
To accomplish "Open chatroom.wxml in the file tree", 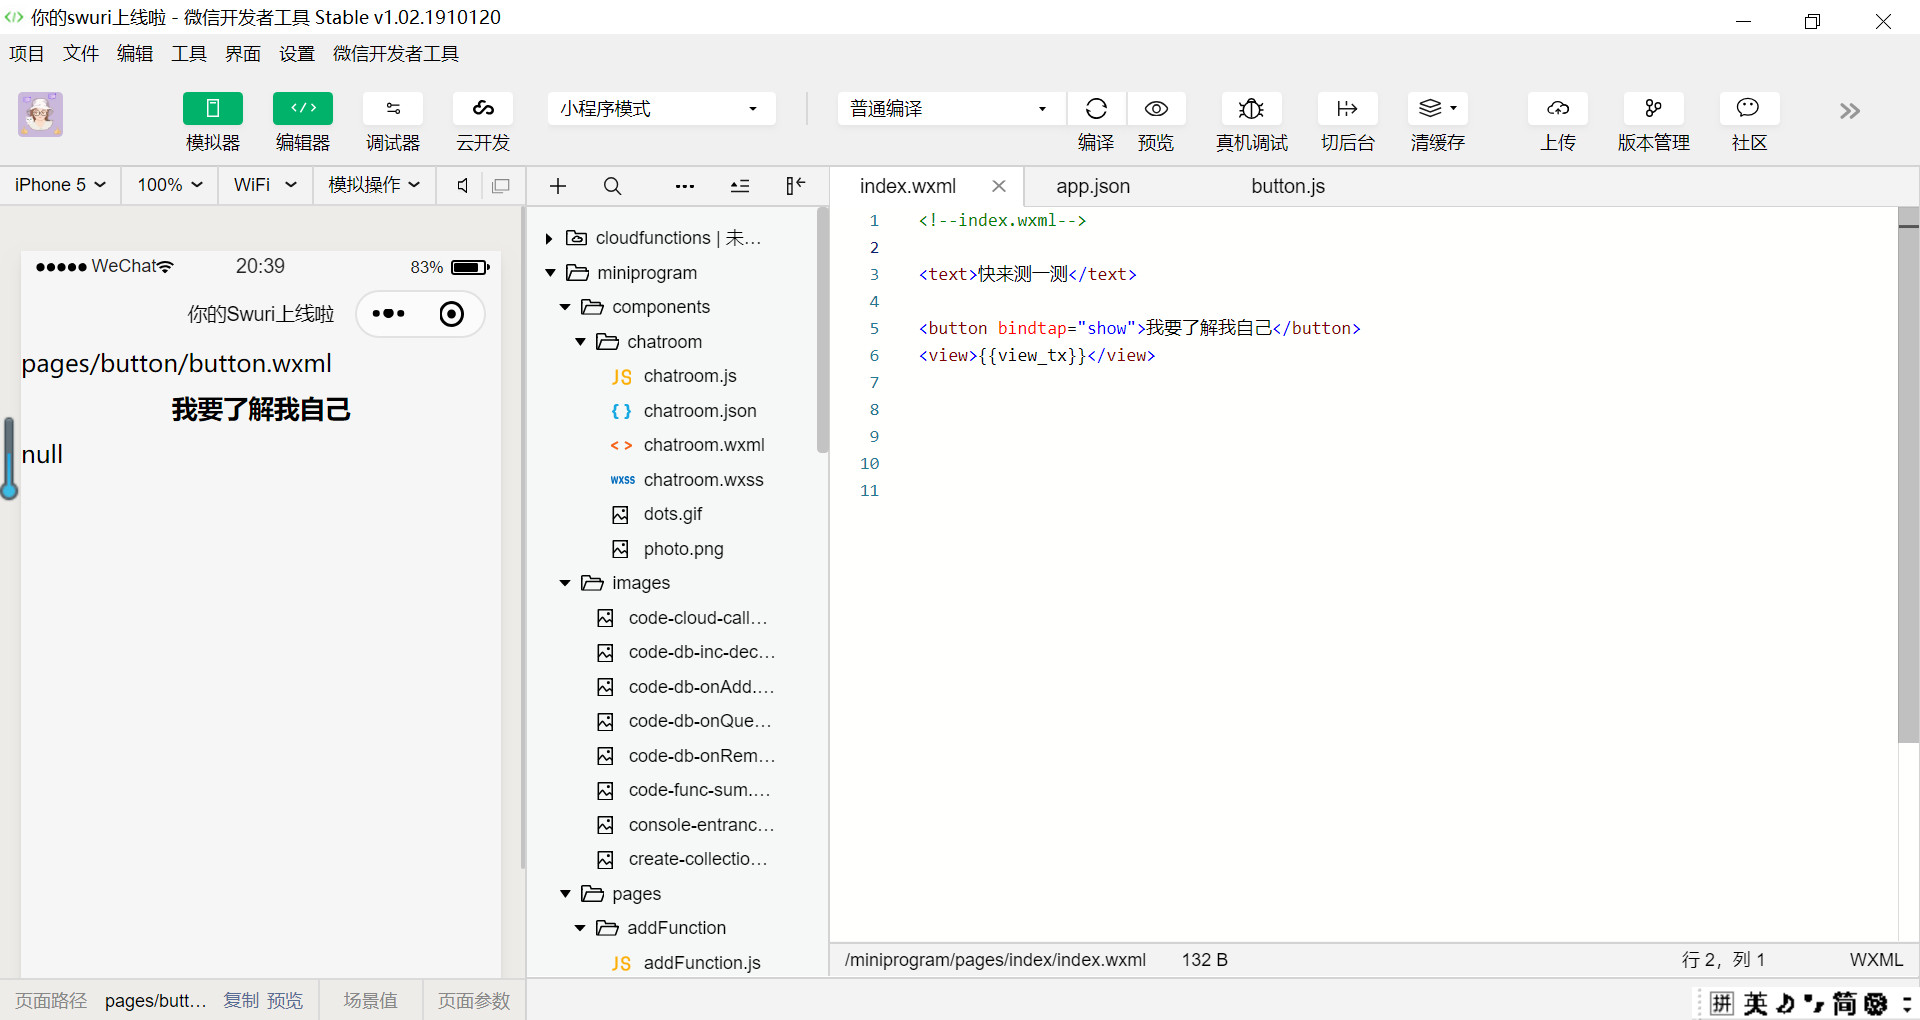I will click(703, 445).
